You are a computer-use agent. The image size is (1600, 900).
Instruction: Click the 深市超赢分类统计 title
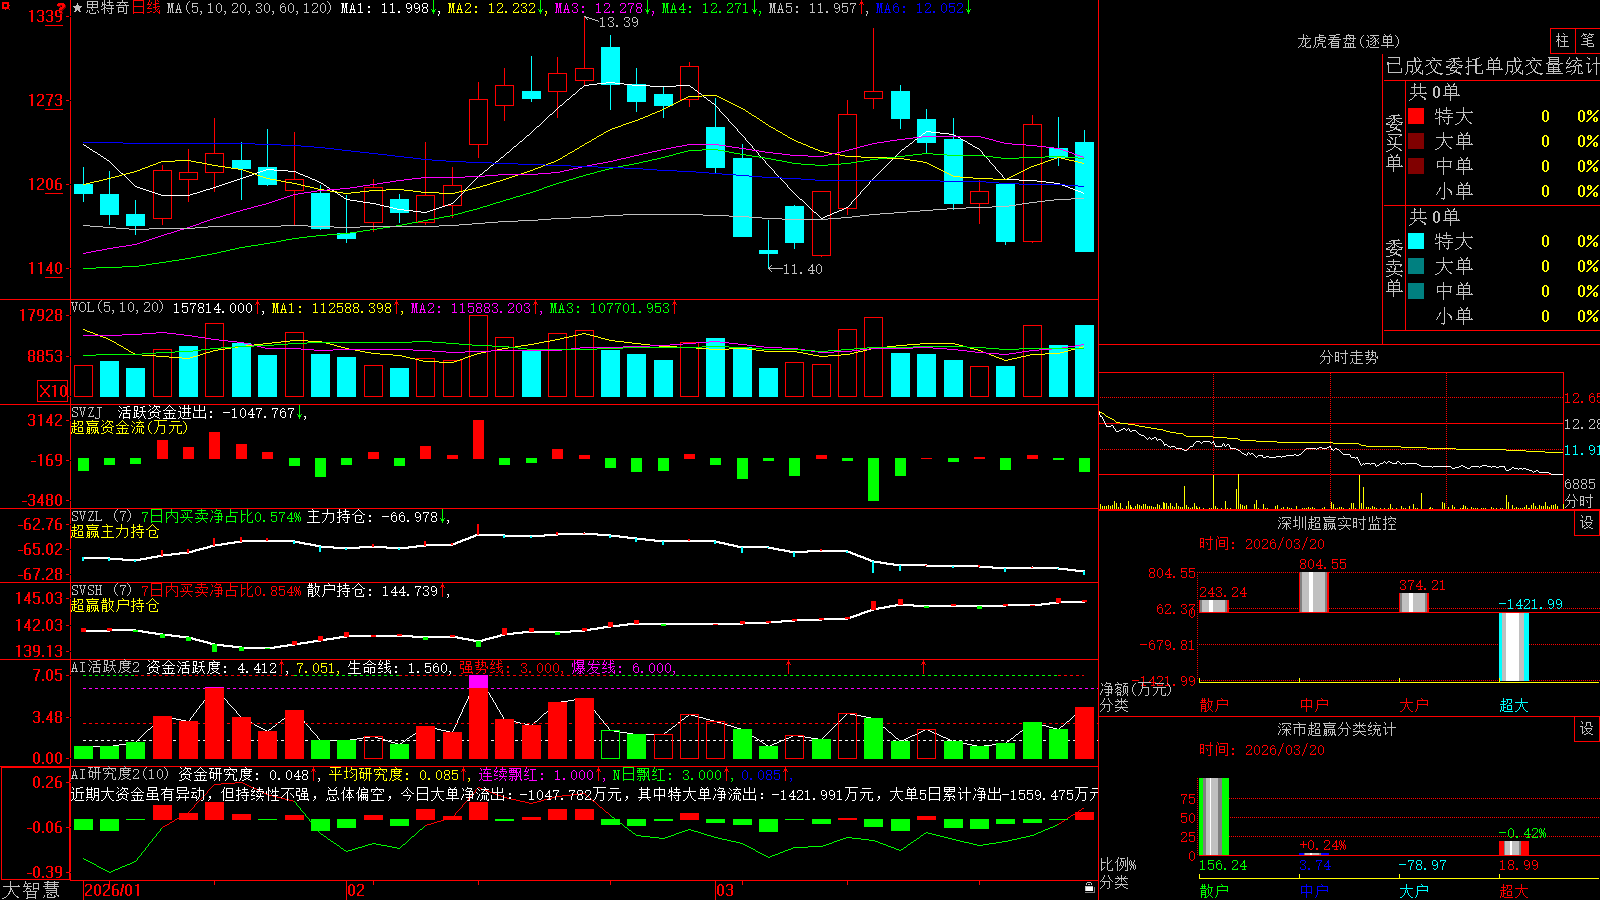1337,729
